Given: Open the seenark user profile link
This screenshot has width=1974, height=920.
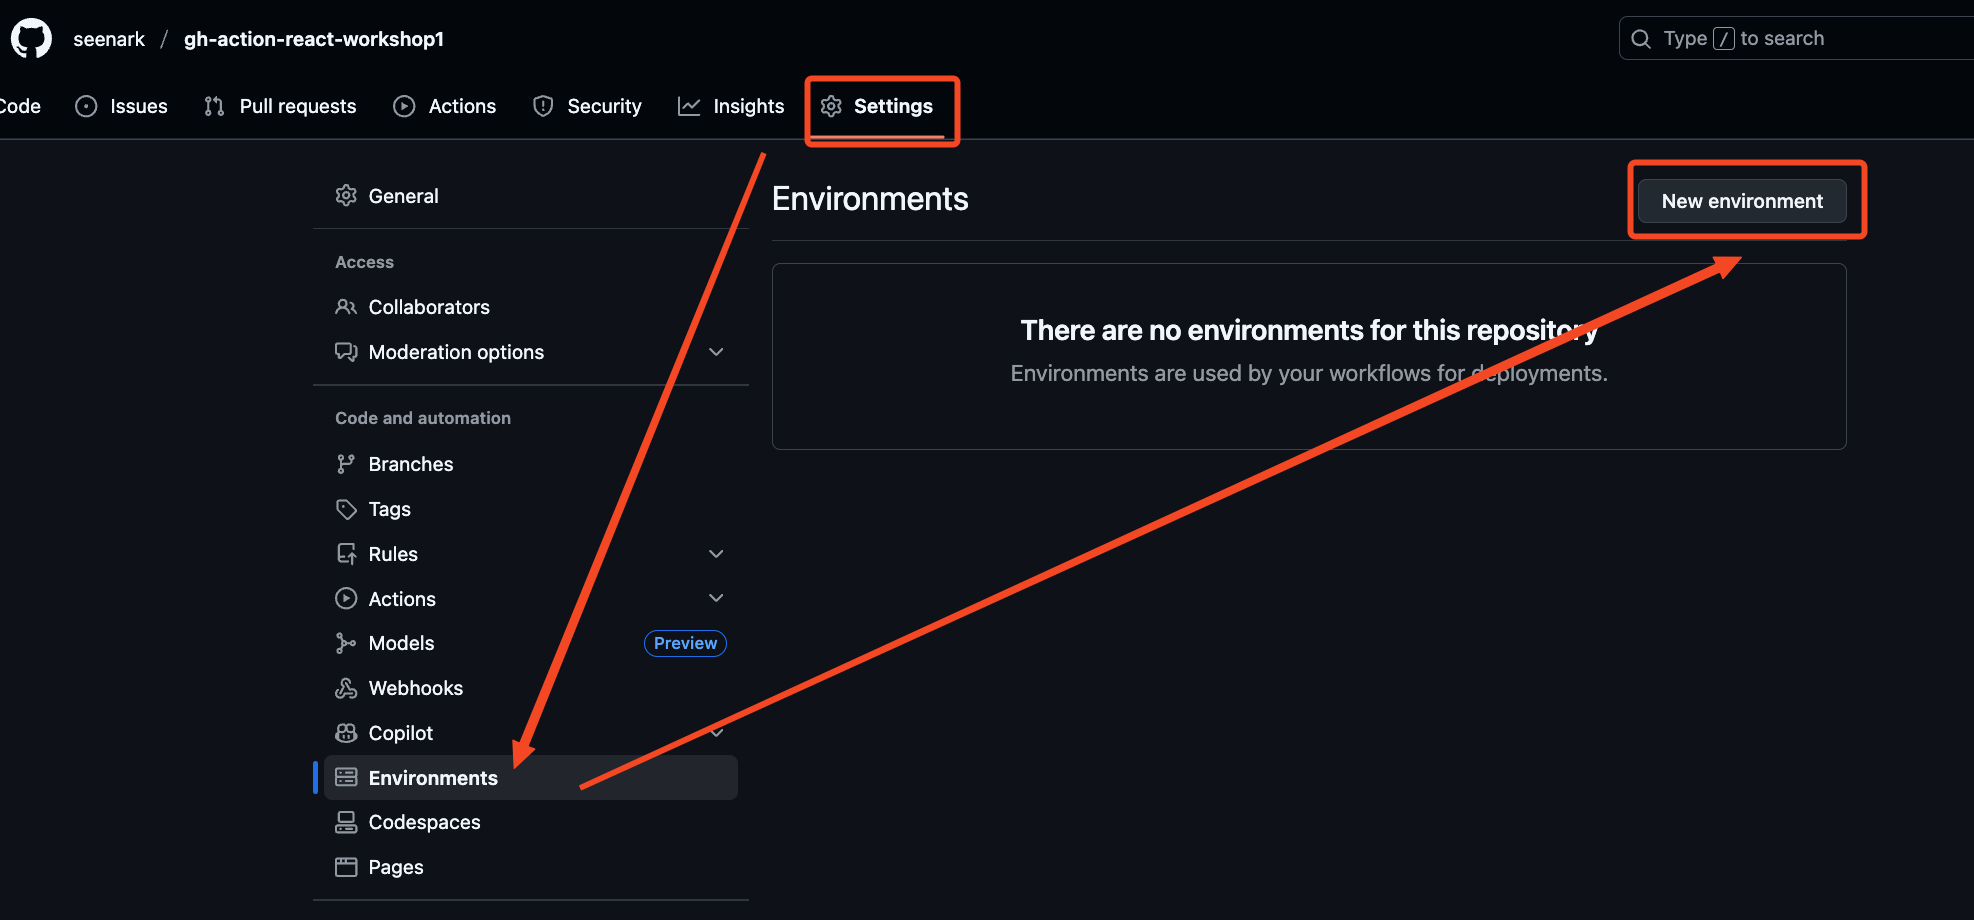Looking at the screenshot, I should pos(109,39).
